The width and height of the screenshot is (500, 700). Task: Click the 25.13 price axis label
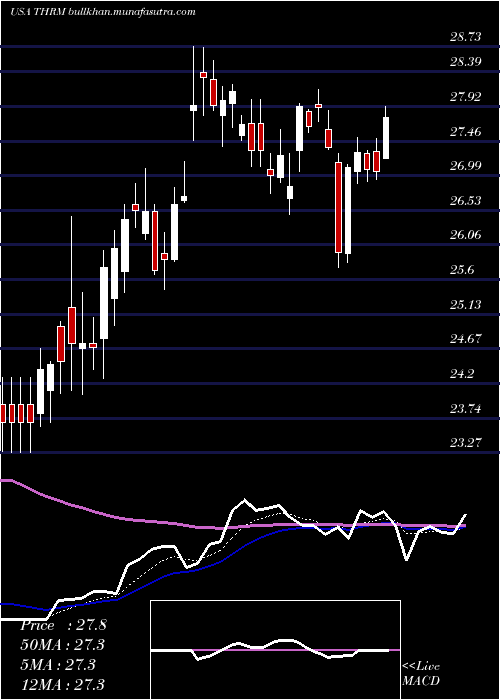pyautogui.click(x=466, y=304)
